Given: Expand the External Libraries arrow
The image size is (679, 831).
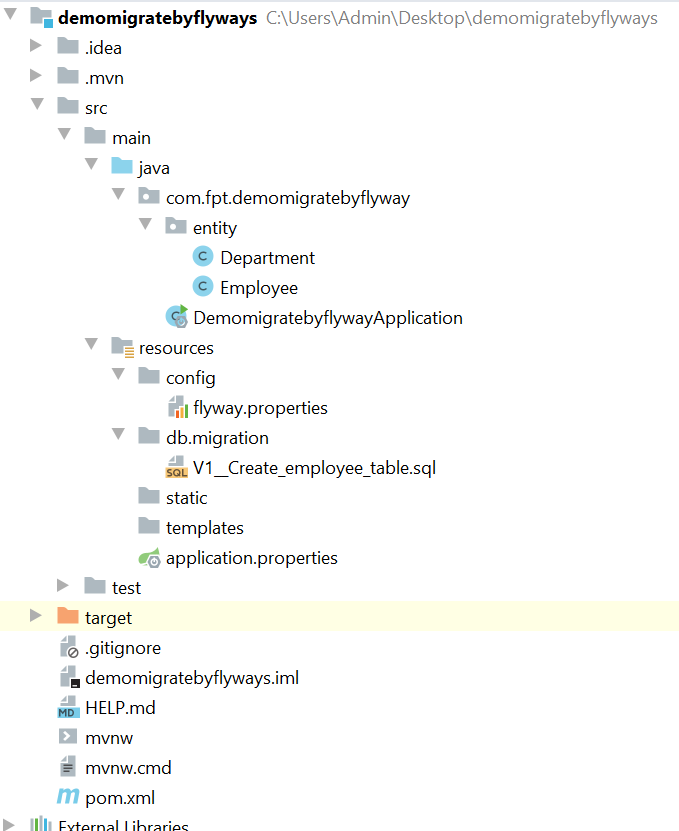Looking at the screenshot, I should click(9, 825).
